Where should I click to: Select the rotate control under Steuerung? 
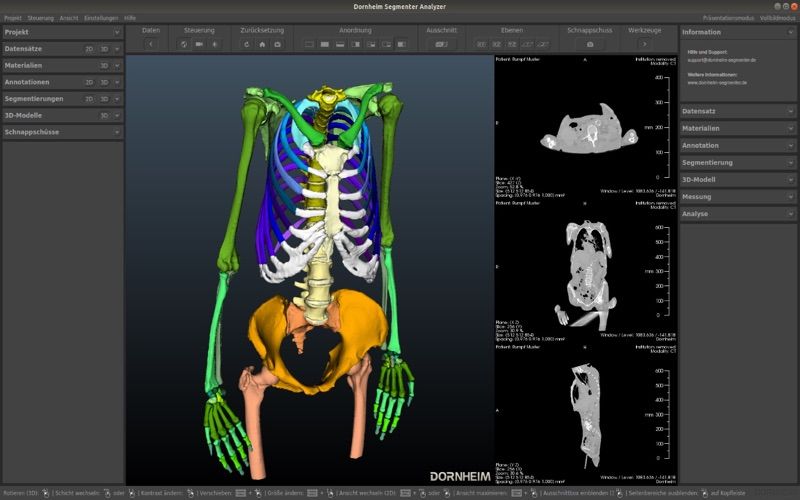pos(184,44)
